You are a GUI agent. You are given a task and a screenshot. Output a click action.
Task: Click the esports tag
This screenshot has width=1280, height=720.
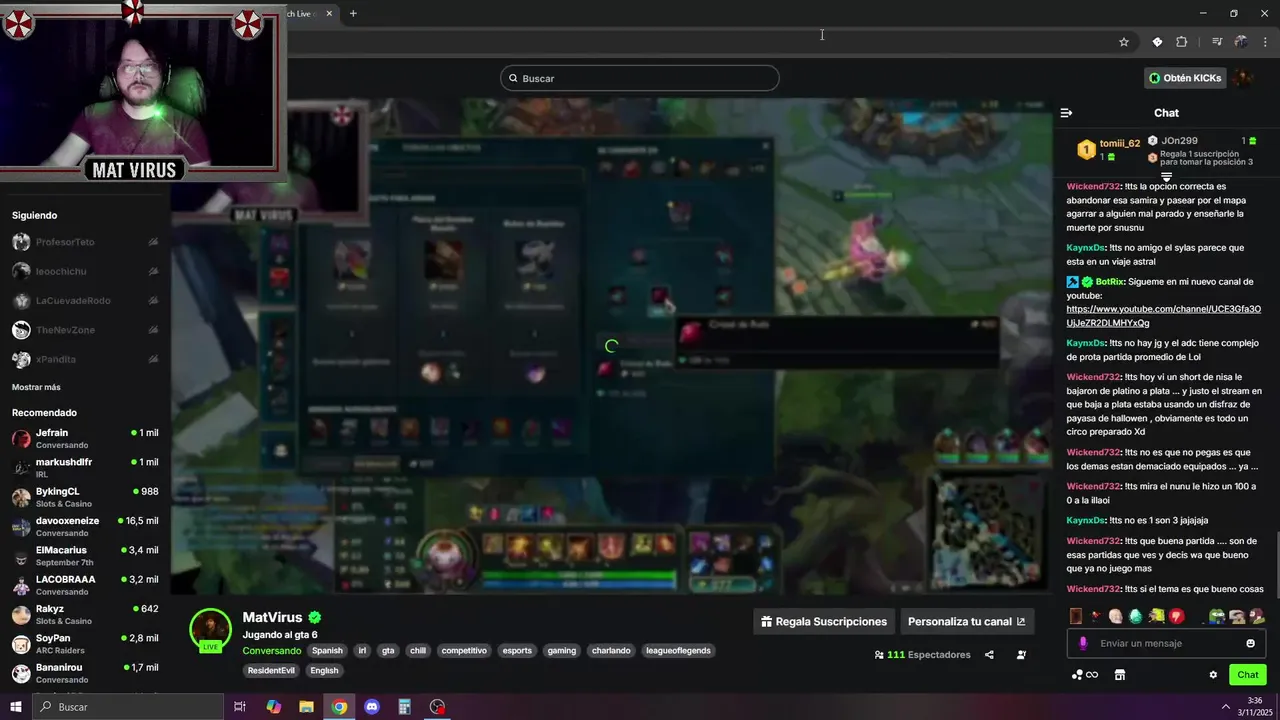click(517, 651)
